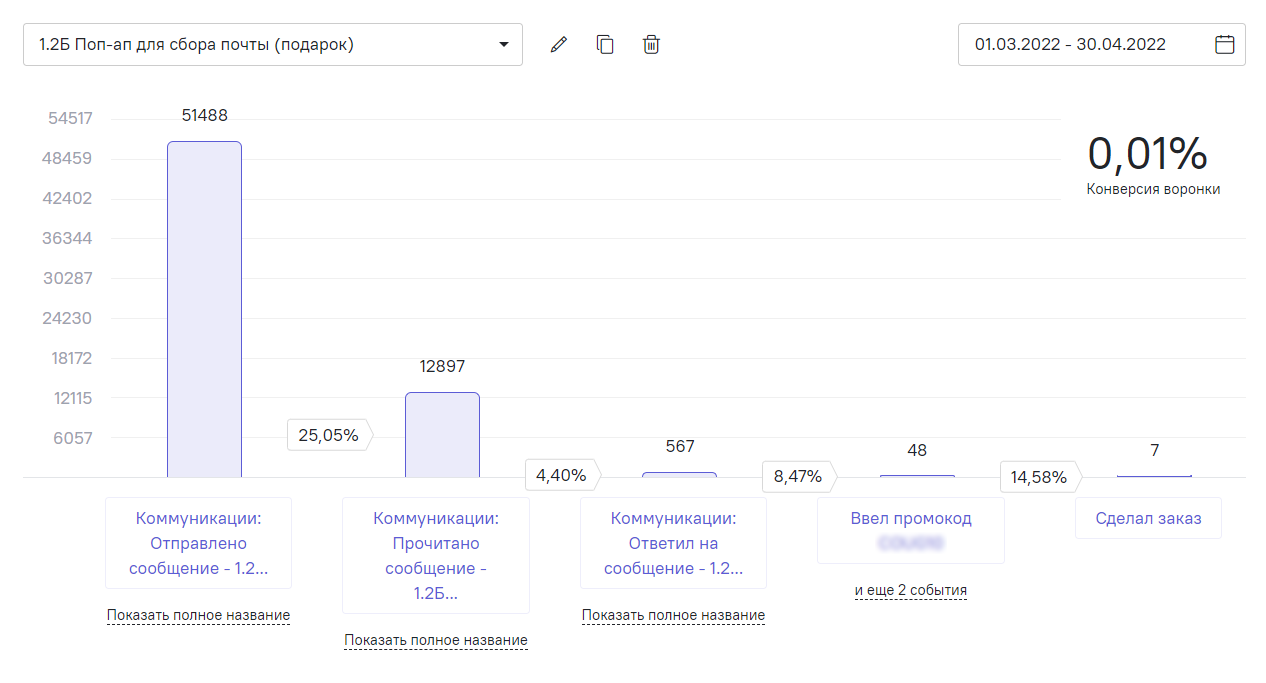
Task: Click the y-axis label 6057
Action: coord(73,438)
